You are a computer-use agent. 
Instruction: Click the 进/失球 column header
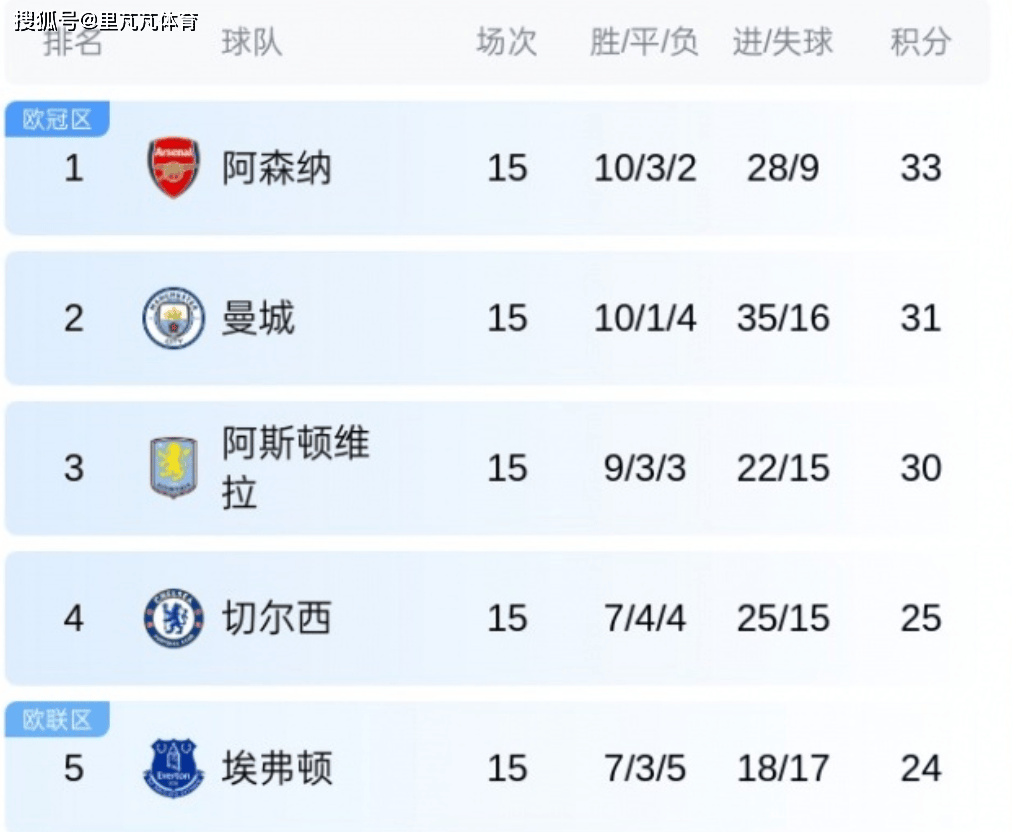pyautogui.click(x=782, y=43)
